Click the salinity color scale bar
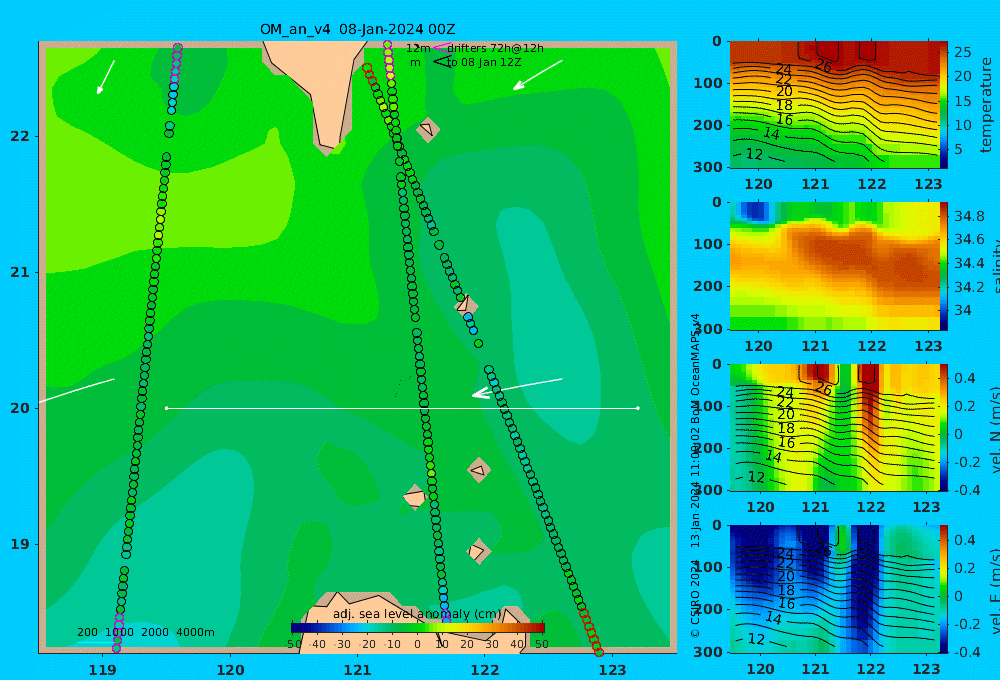1000x680 pixels. point(944,266)
